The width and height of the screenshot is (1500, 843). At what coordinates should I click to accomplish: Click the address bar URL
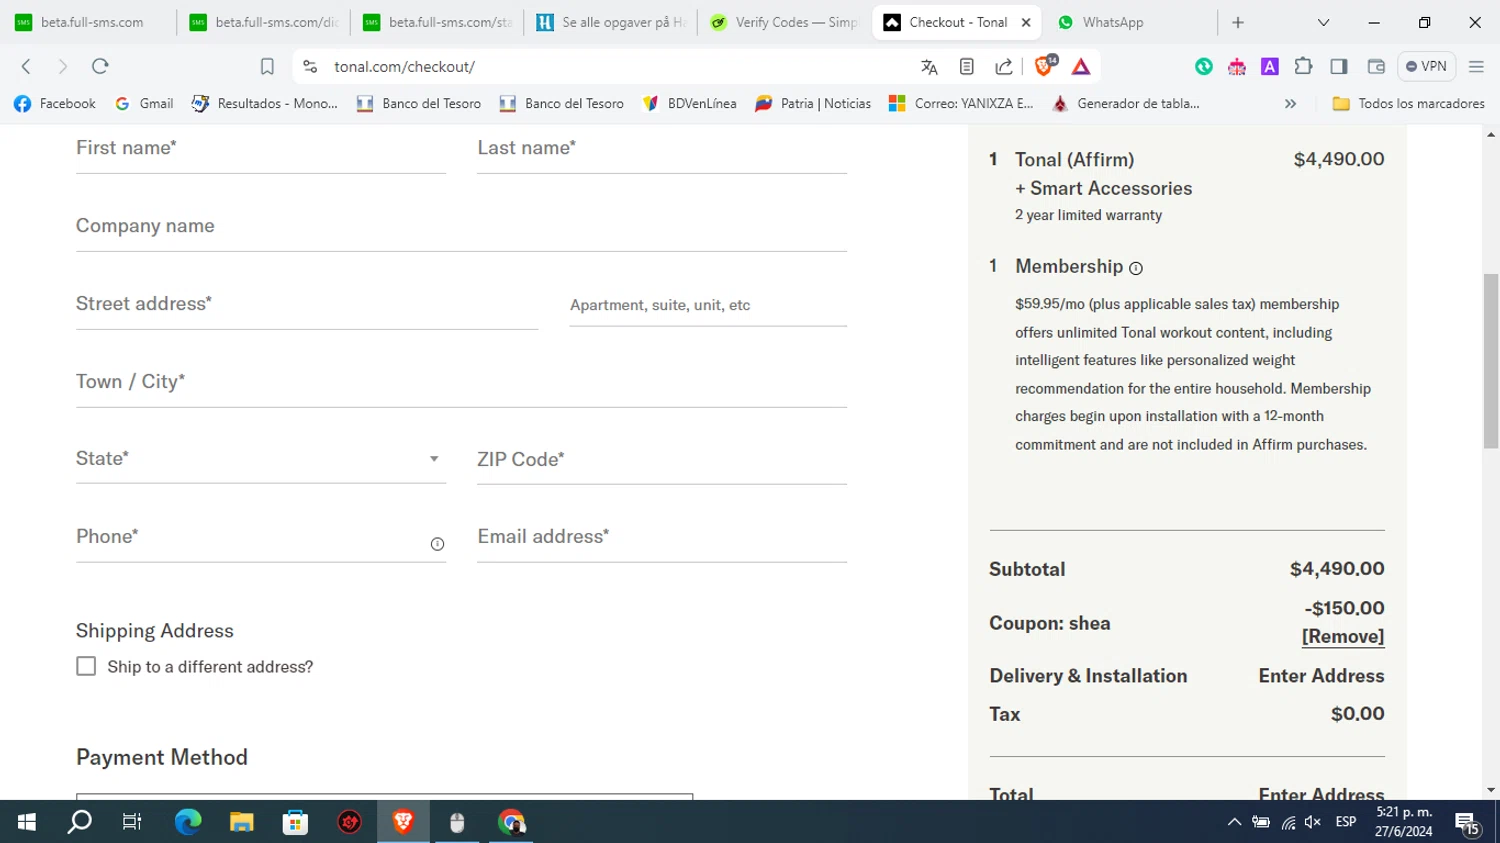(x=404, y=67)
